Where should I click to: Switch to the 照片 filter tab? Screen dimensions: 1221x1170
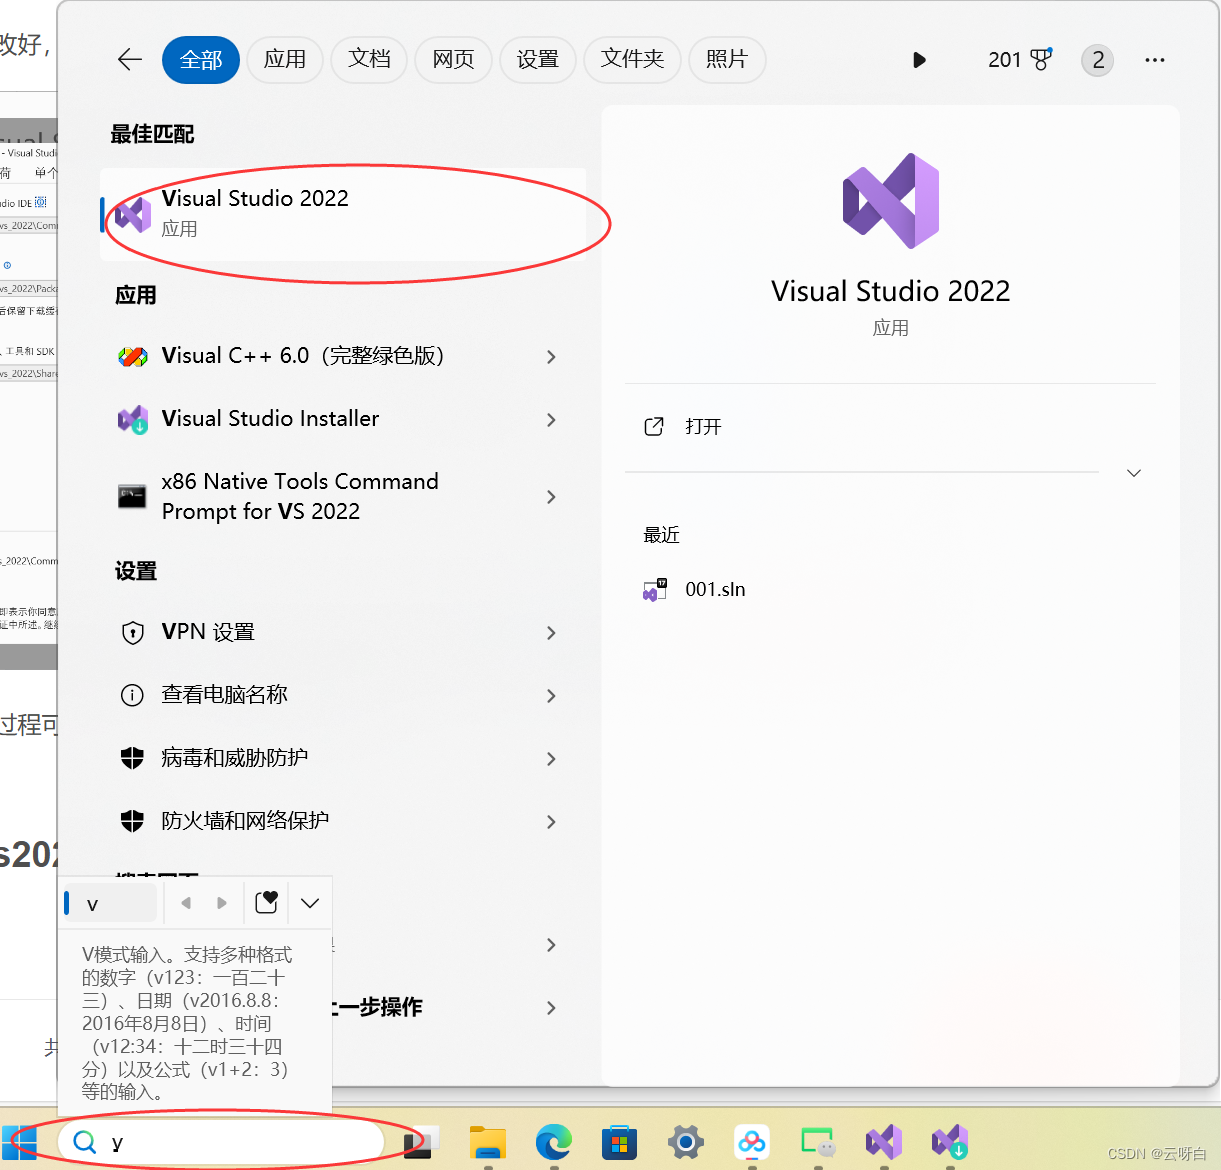(x=727, y=60)
